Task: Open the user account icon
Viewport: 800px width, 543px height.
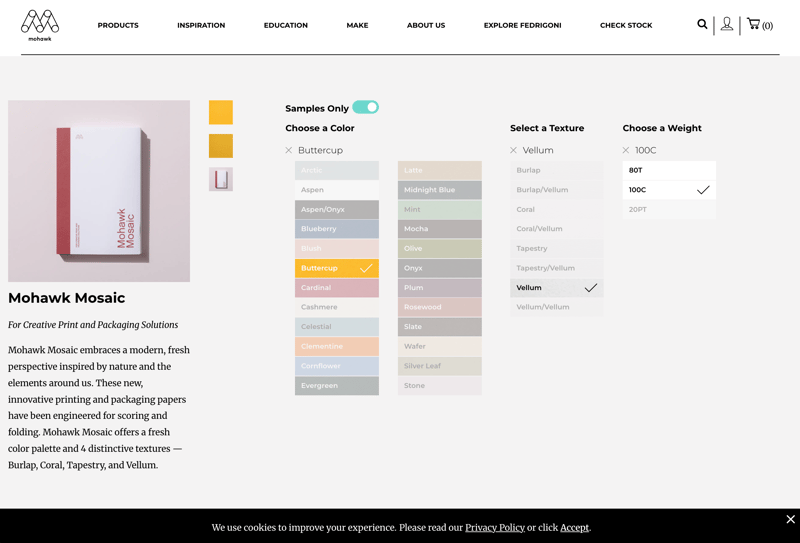Action: coord(727,24)
